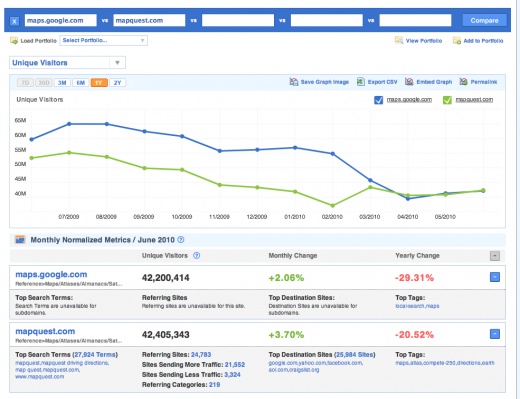Click the Save Graph Image link
520x399 pixels.
325,82
